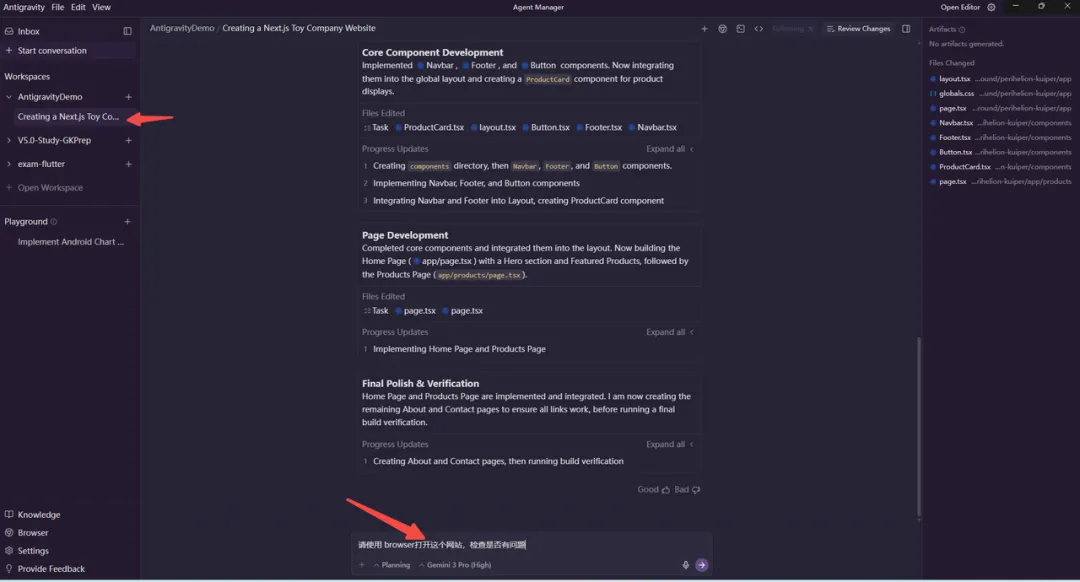
Task: Open layout.tsx in Files Changed panel
Action: point(1001,79)
